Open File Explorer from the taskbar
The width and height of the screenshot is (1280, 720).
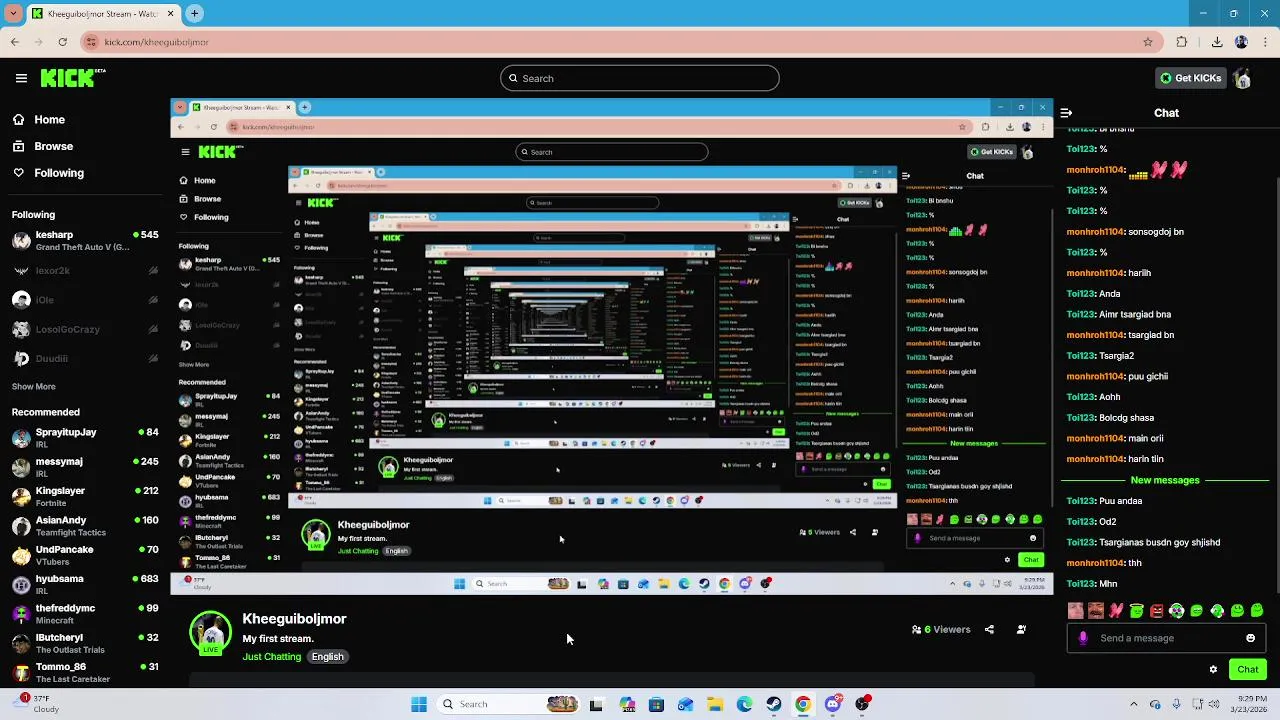[715, 704]
